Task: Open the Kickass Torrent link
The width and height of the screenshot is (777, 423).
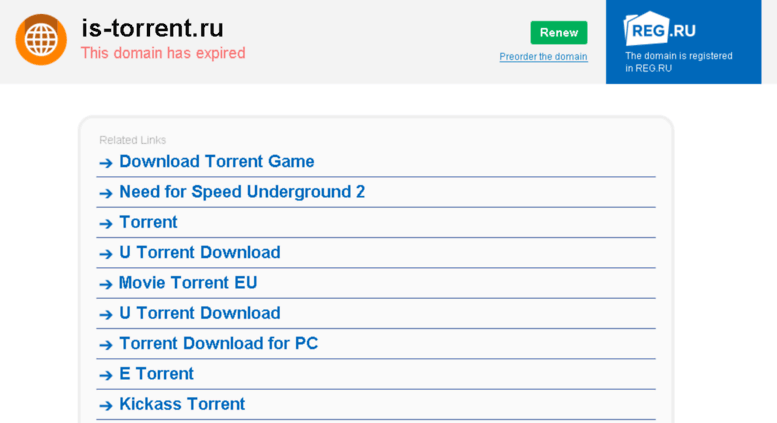Action: coord(182,404)
